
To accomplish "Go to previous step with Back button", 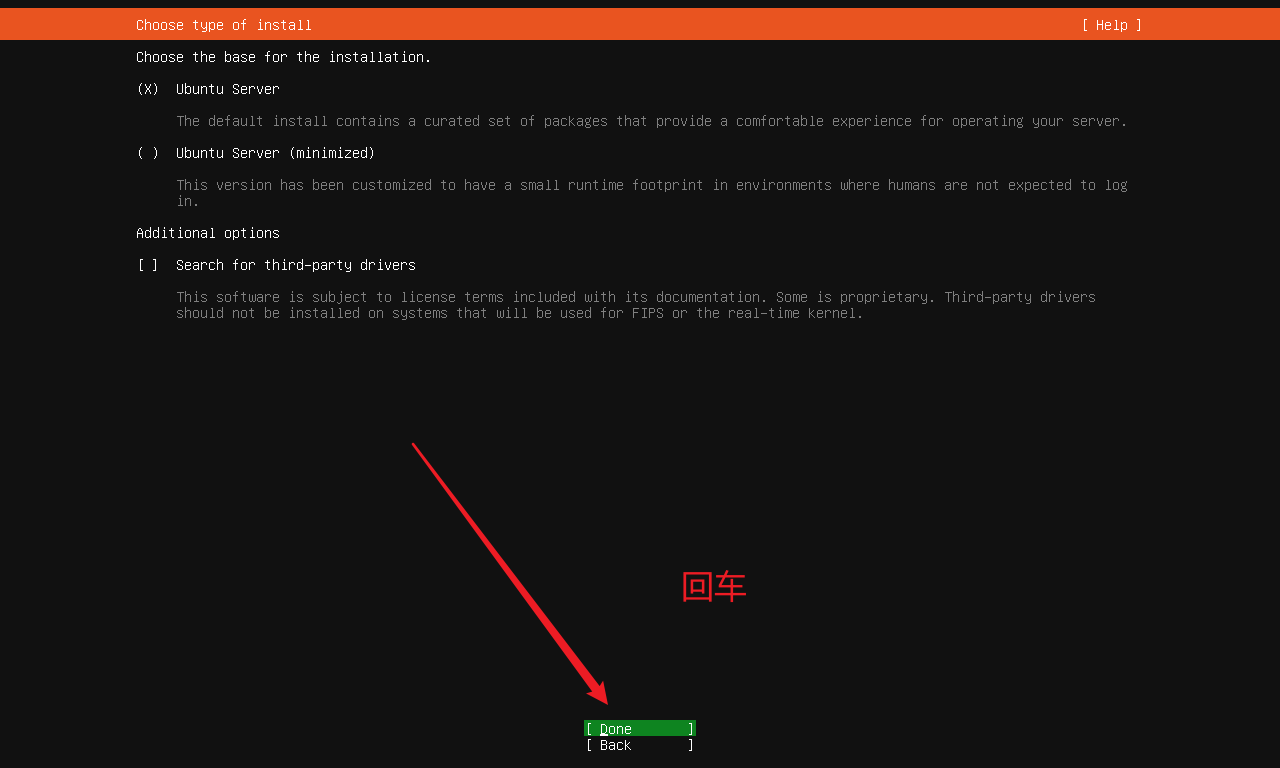I will click(640, 745).
